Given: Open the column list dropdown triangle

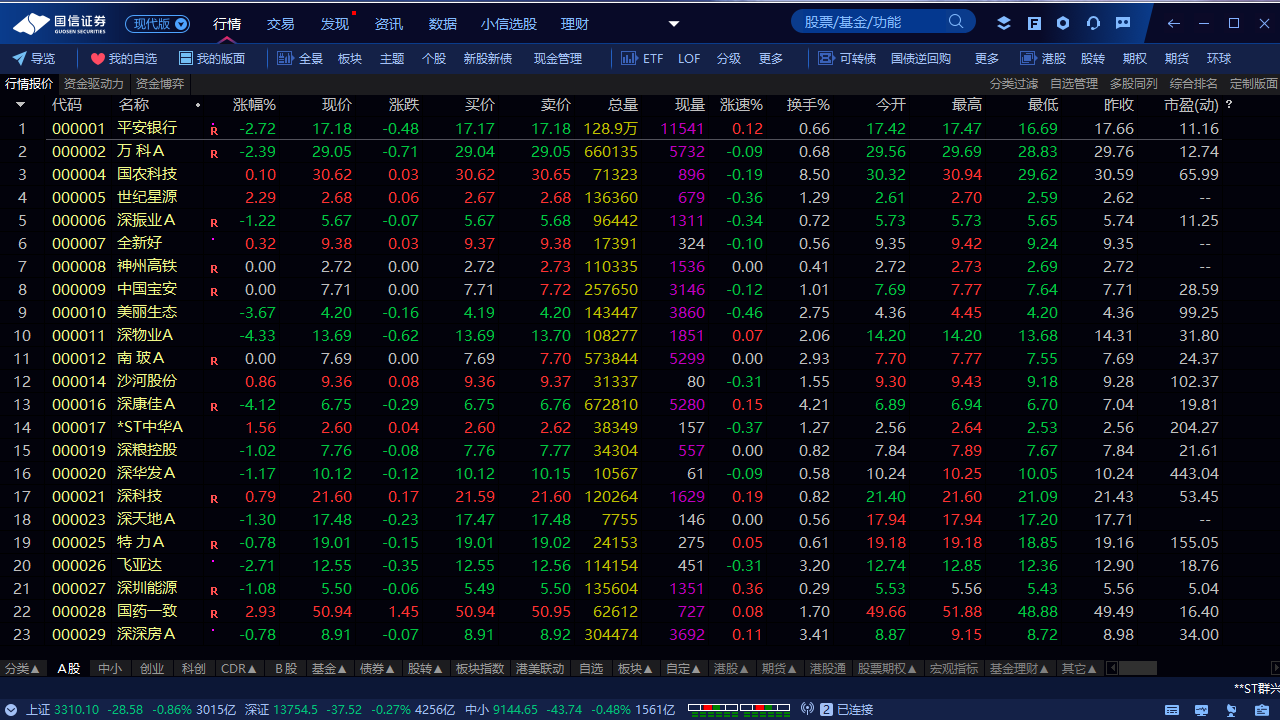Looking at the screenshot, I should 20,104.
